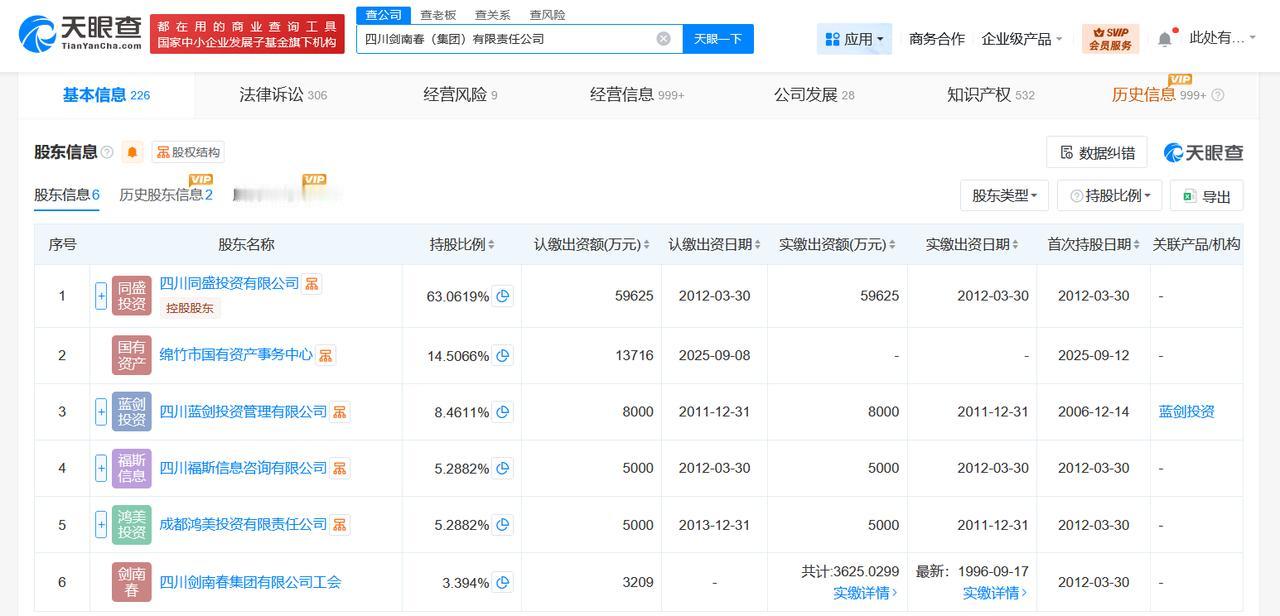This screenshot has width=1280, height=616.
Task: Open equity structure icon for 四川福斯信息咨询有限公司
Action: click(340, 468)
